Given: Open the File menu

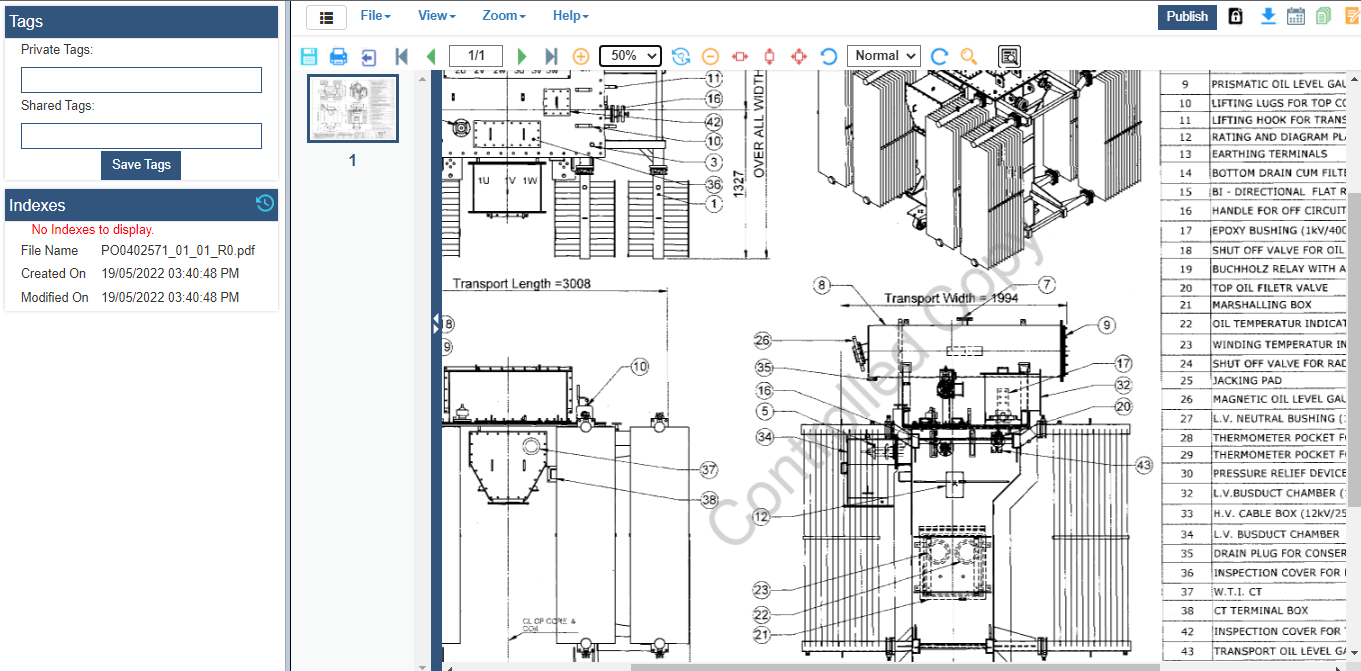Looking at the screenshot, I should [x=375, y=16].
